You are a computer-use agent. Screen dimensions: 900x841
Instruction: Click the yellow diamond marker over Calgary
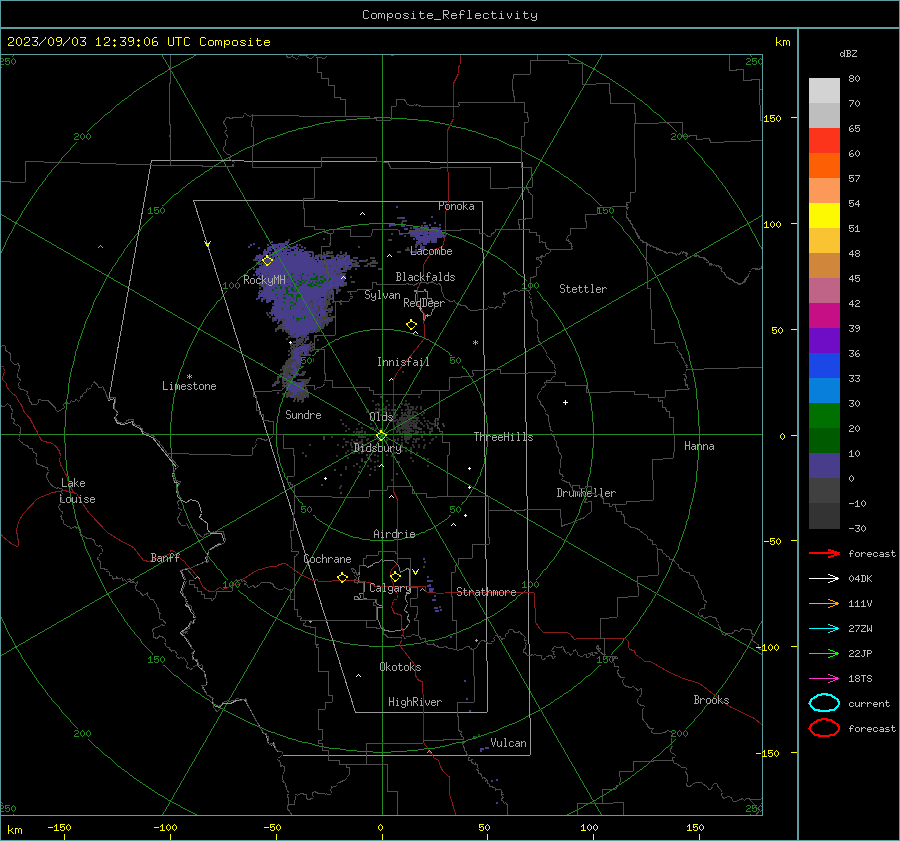click(395, 576)
